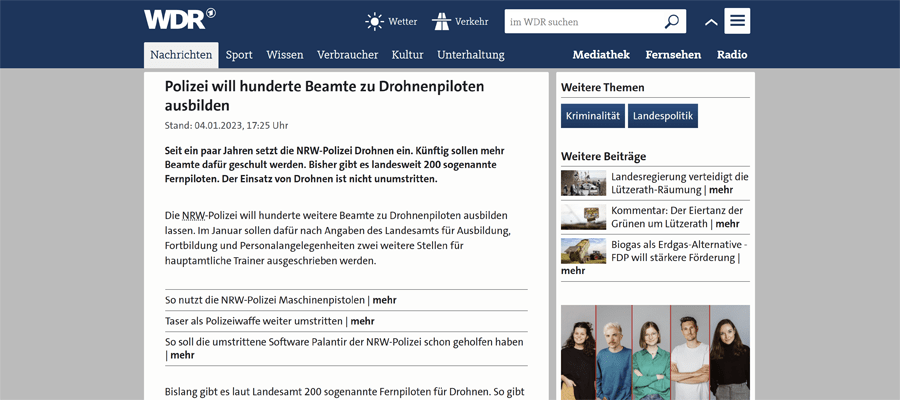Open 'Taser als Polizeiwaffe weiter umstritten' link
Viewport: 900px width, 400px height.
click(x=270, y=321)
